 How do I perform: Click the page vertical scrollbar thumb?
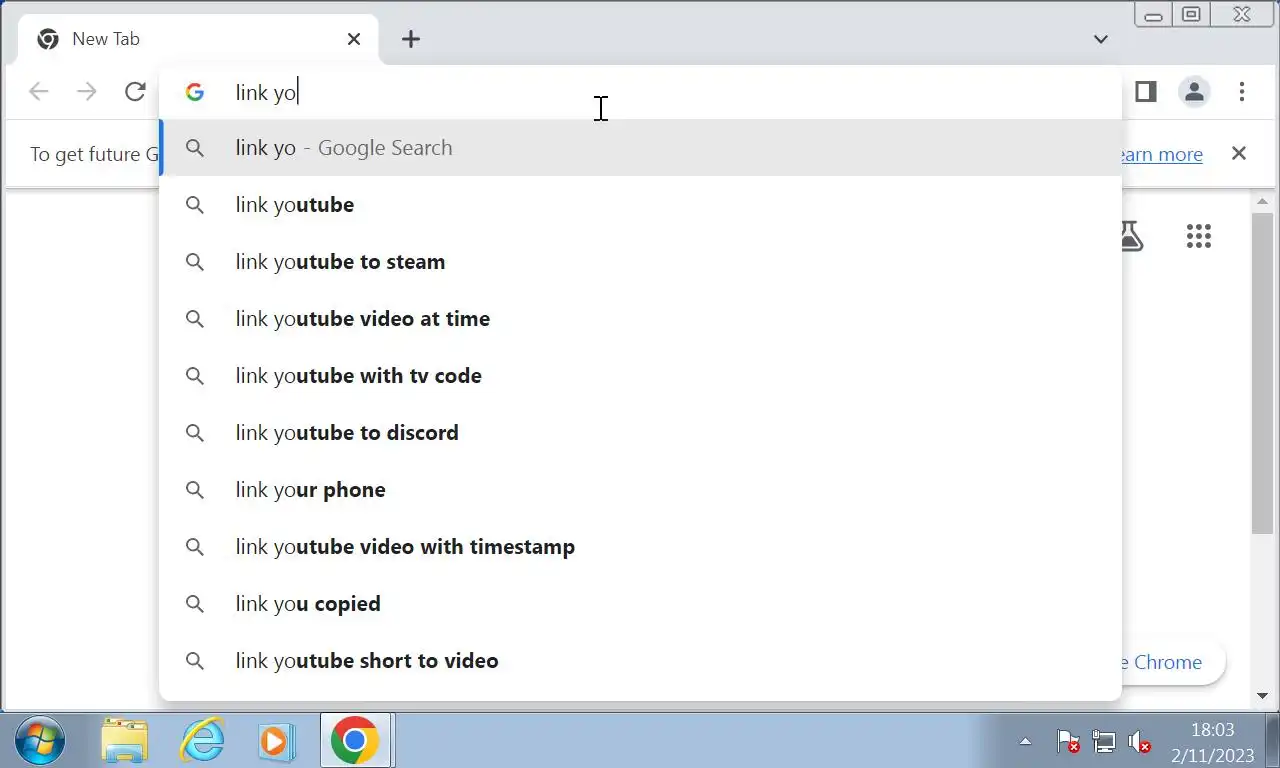(x=1262, y=373)
